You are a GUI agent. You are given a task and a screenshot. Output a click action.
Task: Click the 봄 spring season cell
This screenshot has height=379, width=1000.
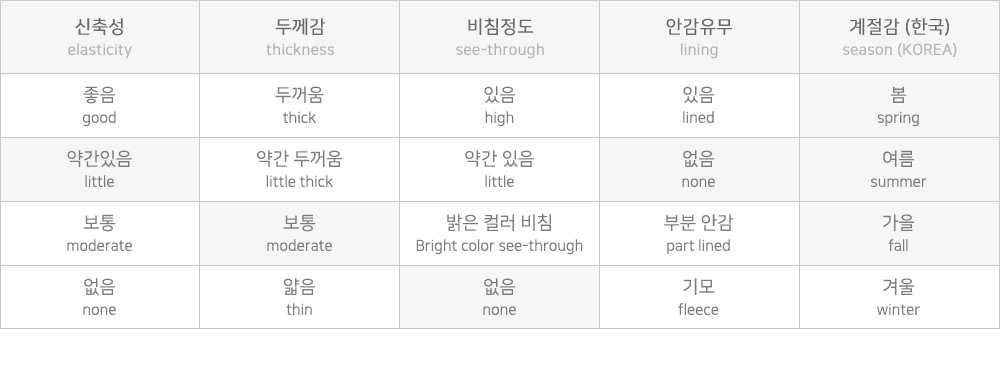pyautogui.click(x=899, y=105)
